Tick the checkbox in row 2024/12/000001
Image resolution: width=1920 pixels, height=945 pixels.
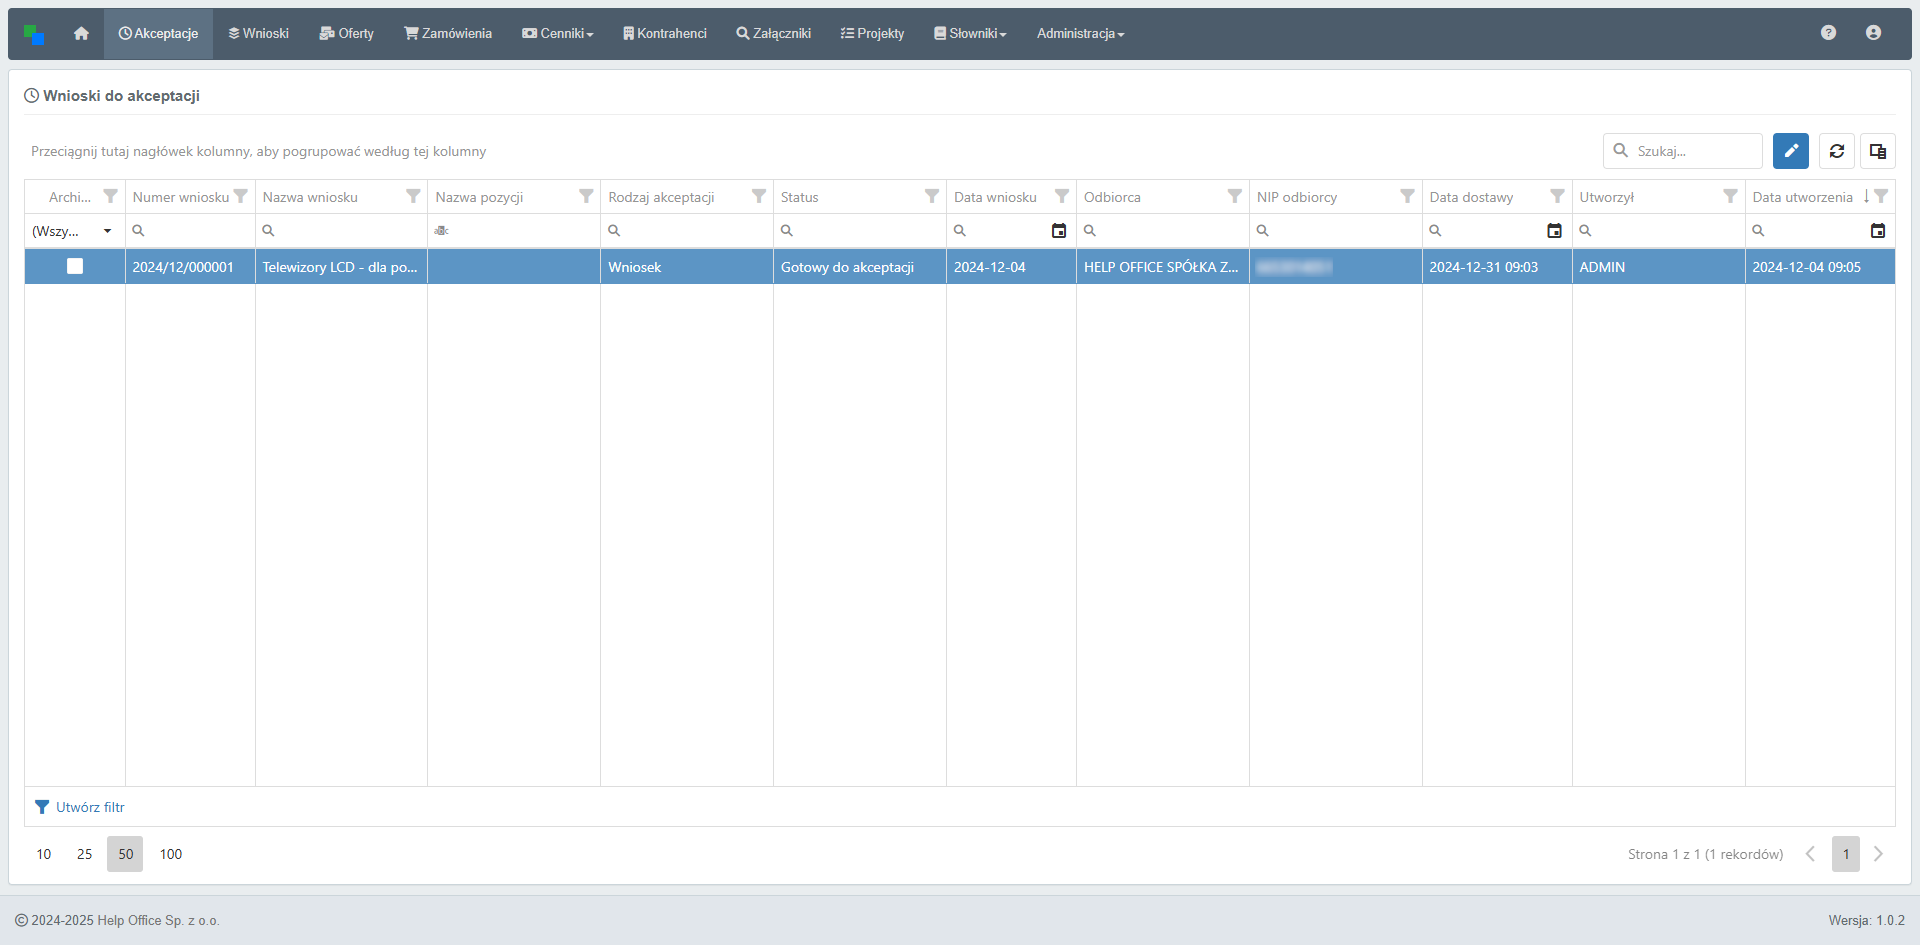(x=75, y=266)
